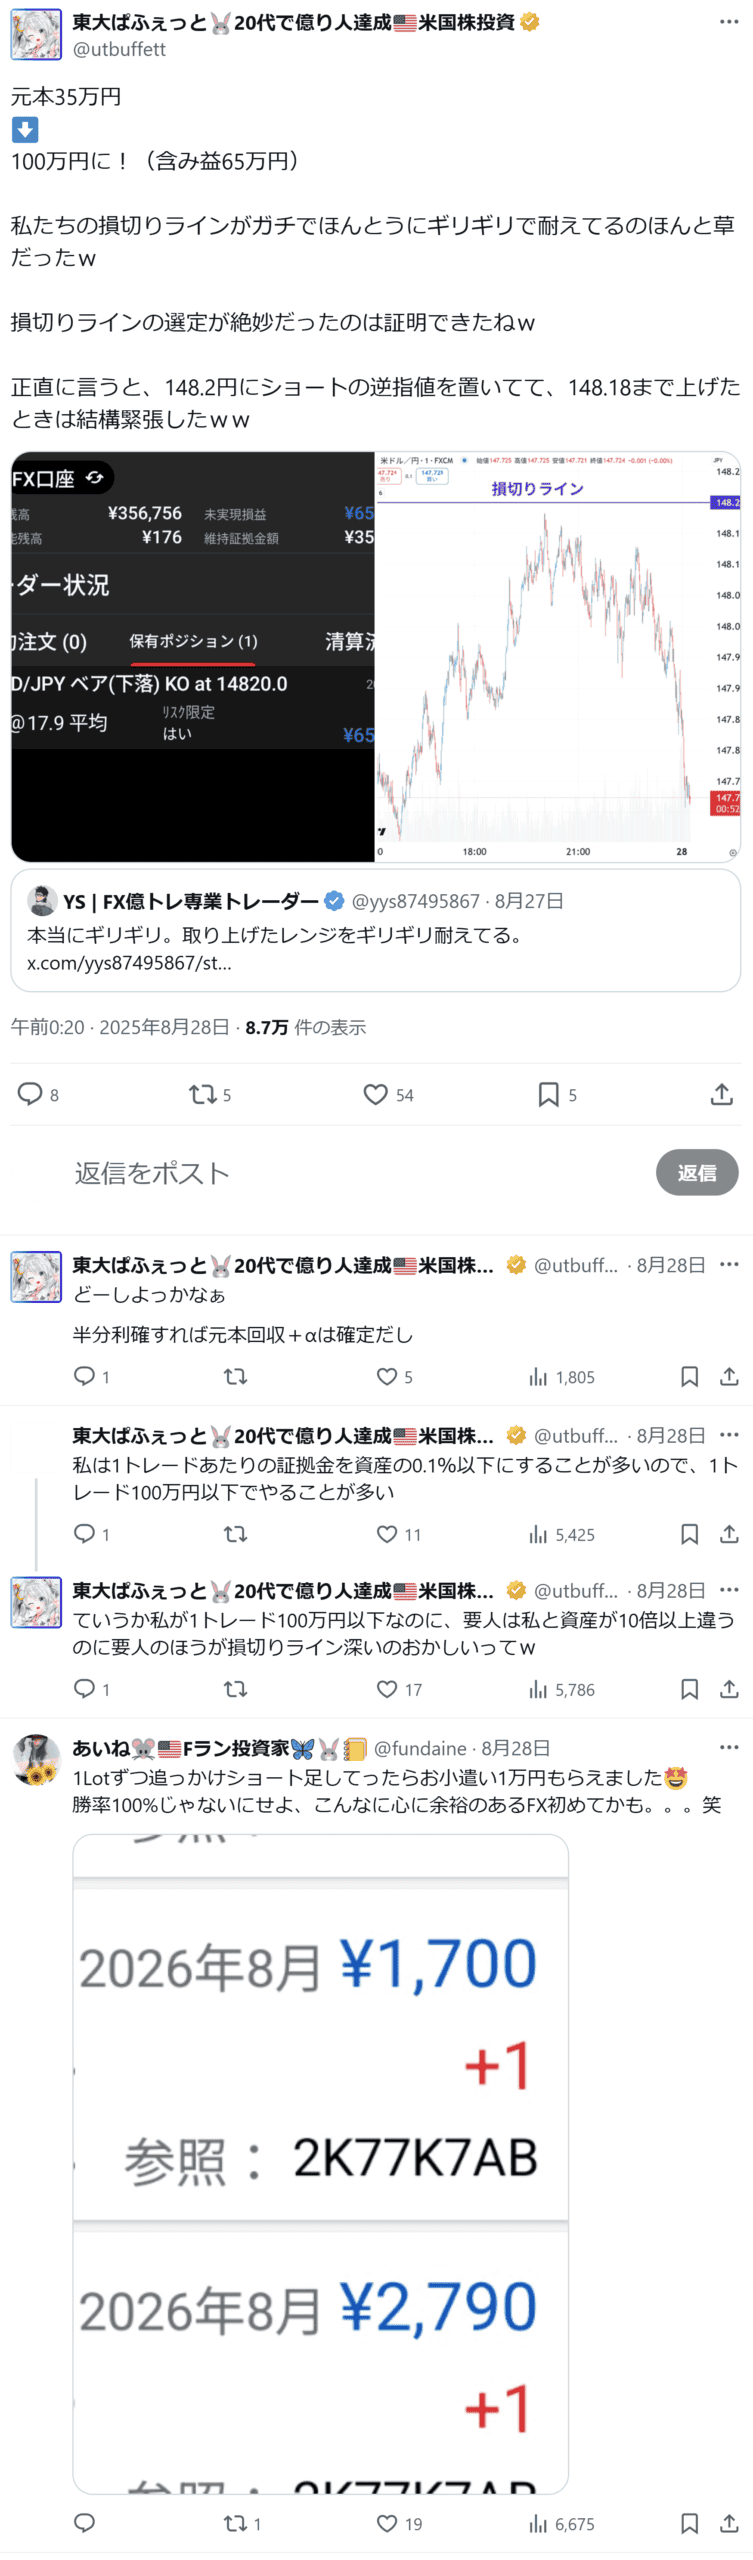
Task: Open the x.com/yys87495867 link in quoted post
Action: pyautogui.click(x=129, y=963)
